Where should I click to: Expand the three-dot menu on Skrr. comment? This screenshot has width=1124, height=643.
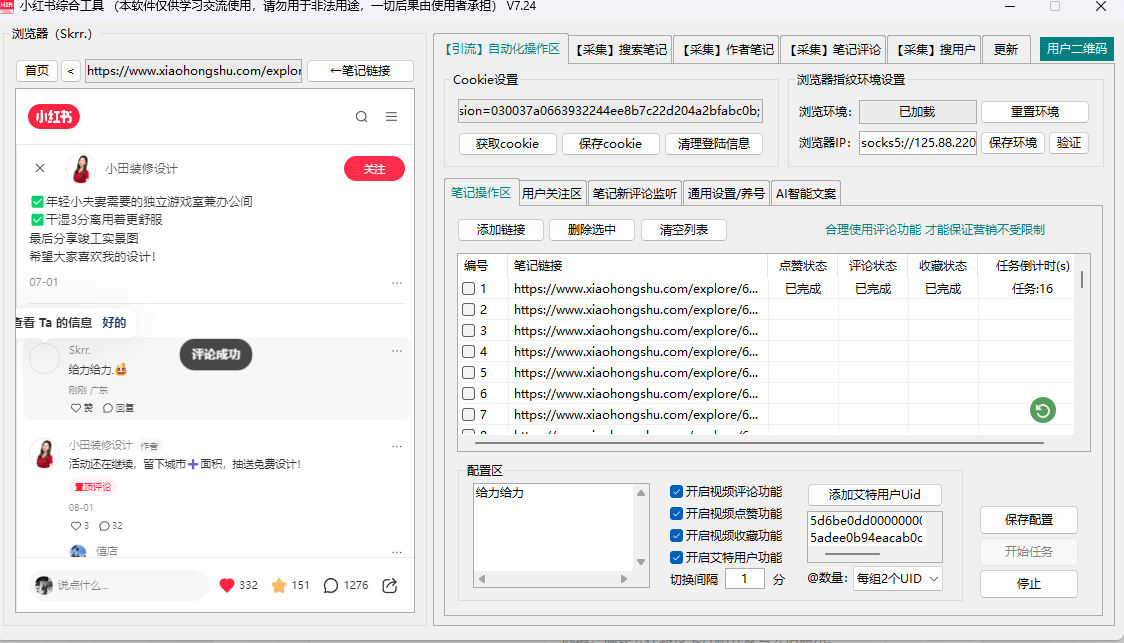397,351
